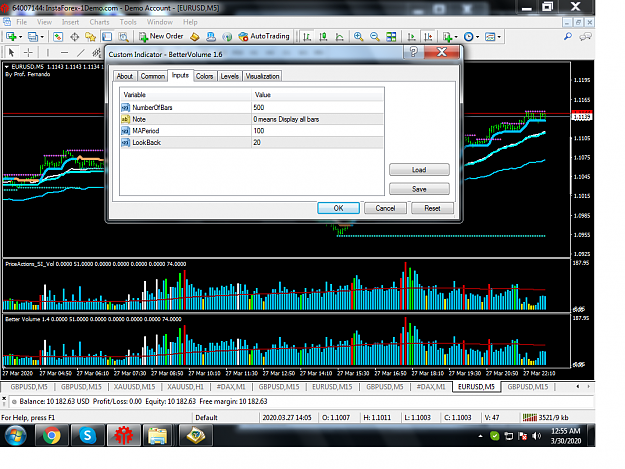Viewport: 625px width, 469px height.
Task: Switch to the Visualization tab
Action: 262,76
